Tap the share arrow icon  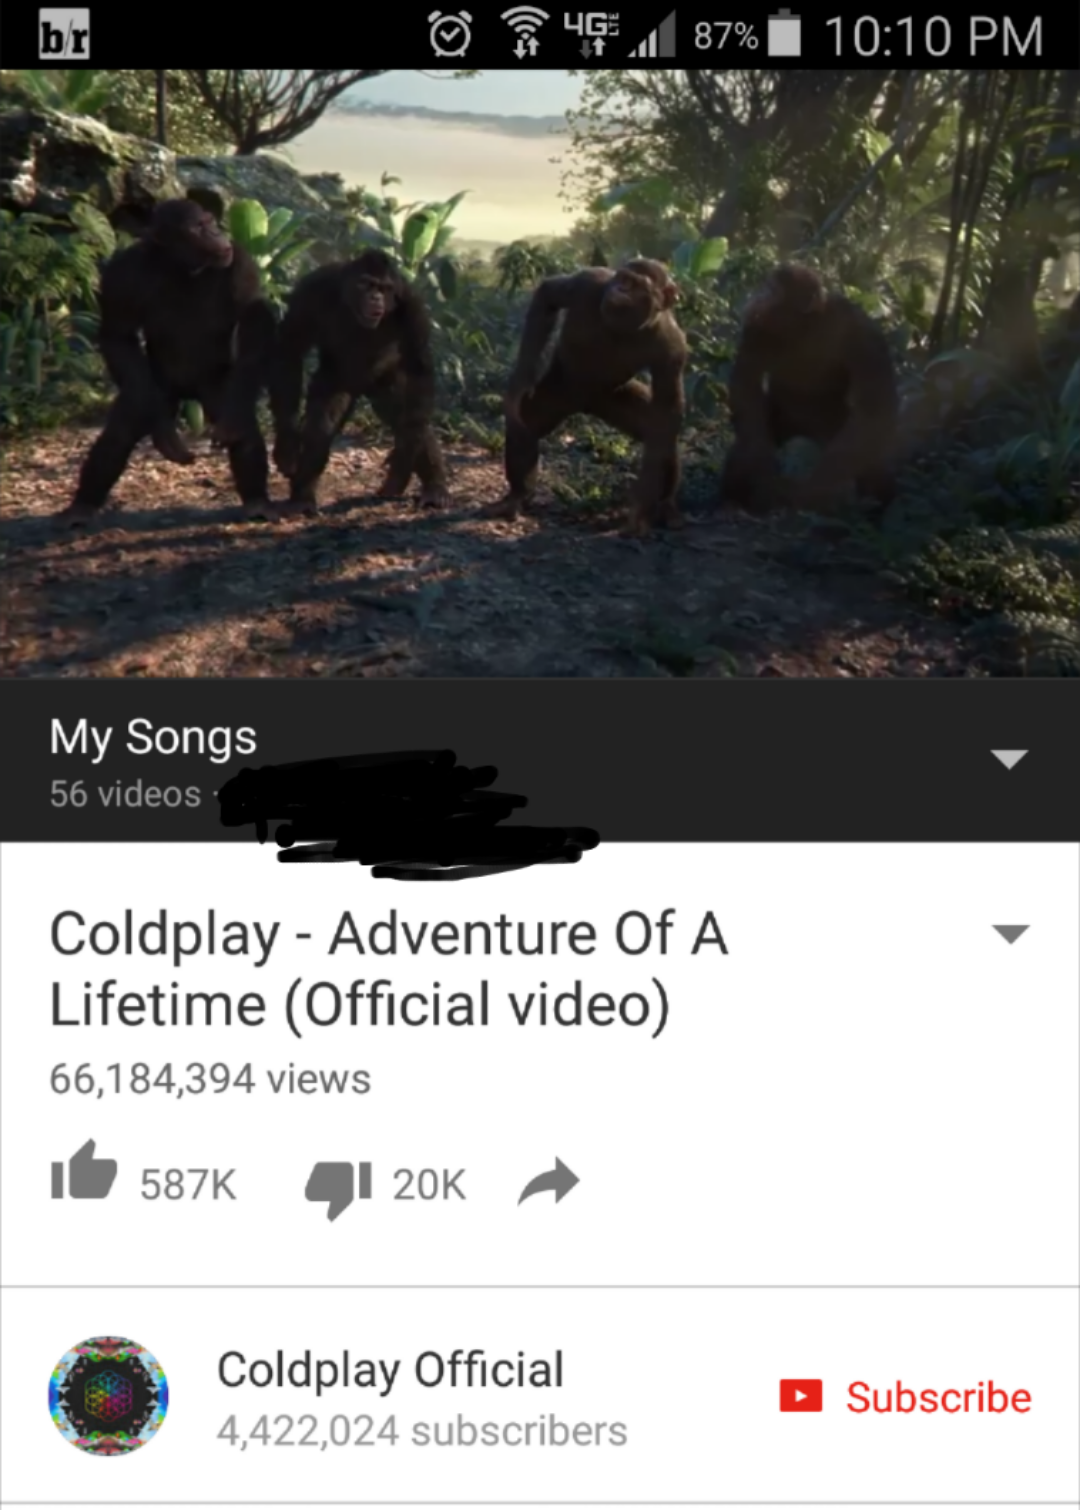[x=549, y=1182]
